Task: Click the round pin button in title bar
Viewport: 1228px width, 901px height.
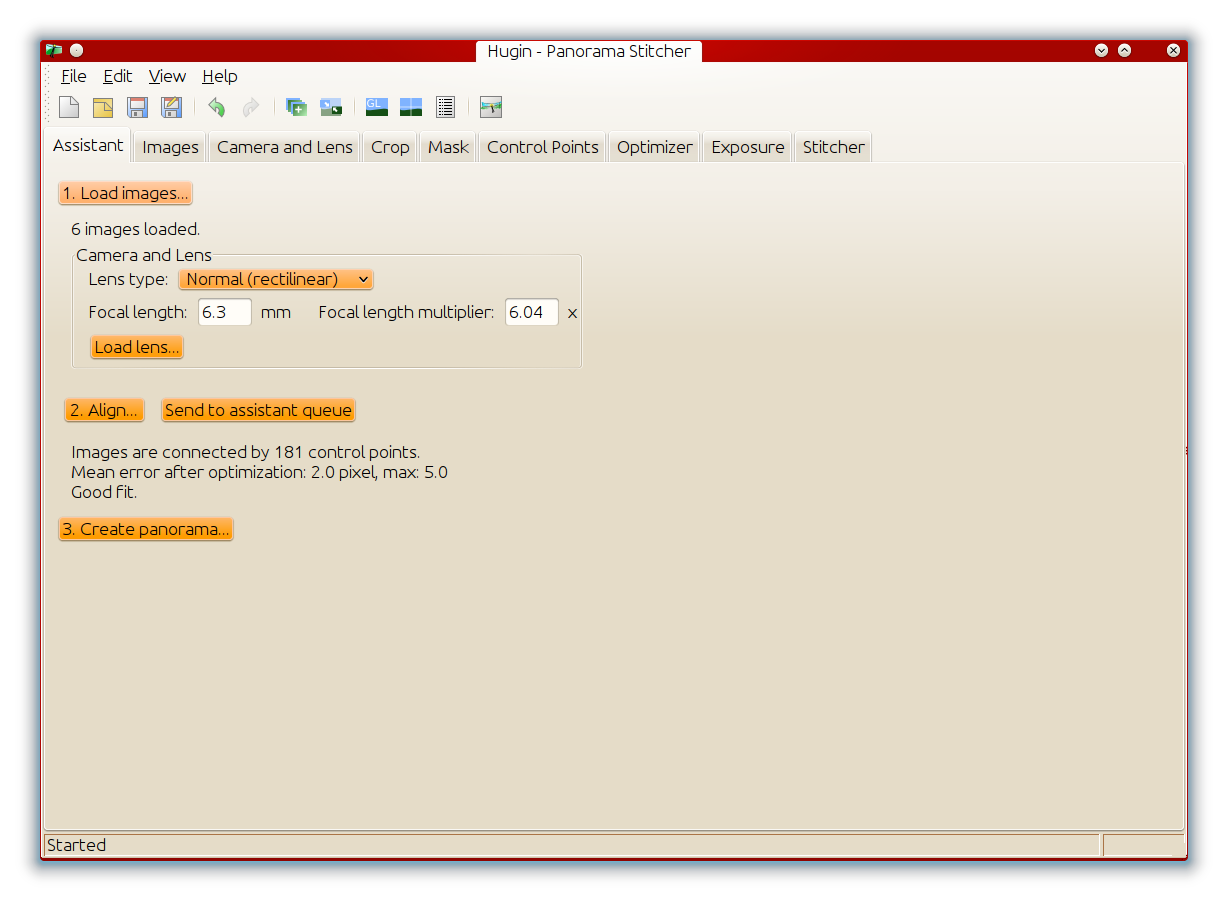Action: [x=77, y=51]
